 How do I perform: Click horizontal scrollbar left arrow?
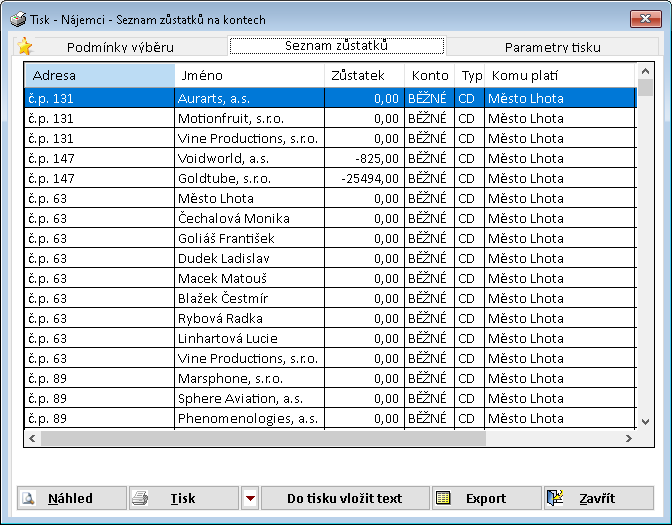(x=32, y=438)
